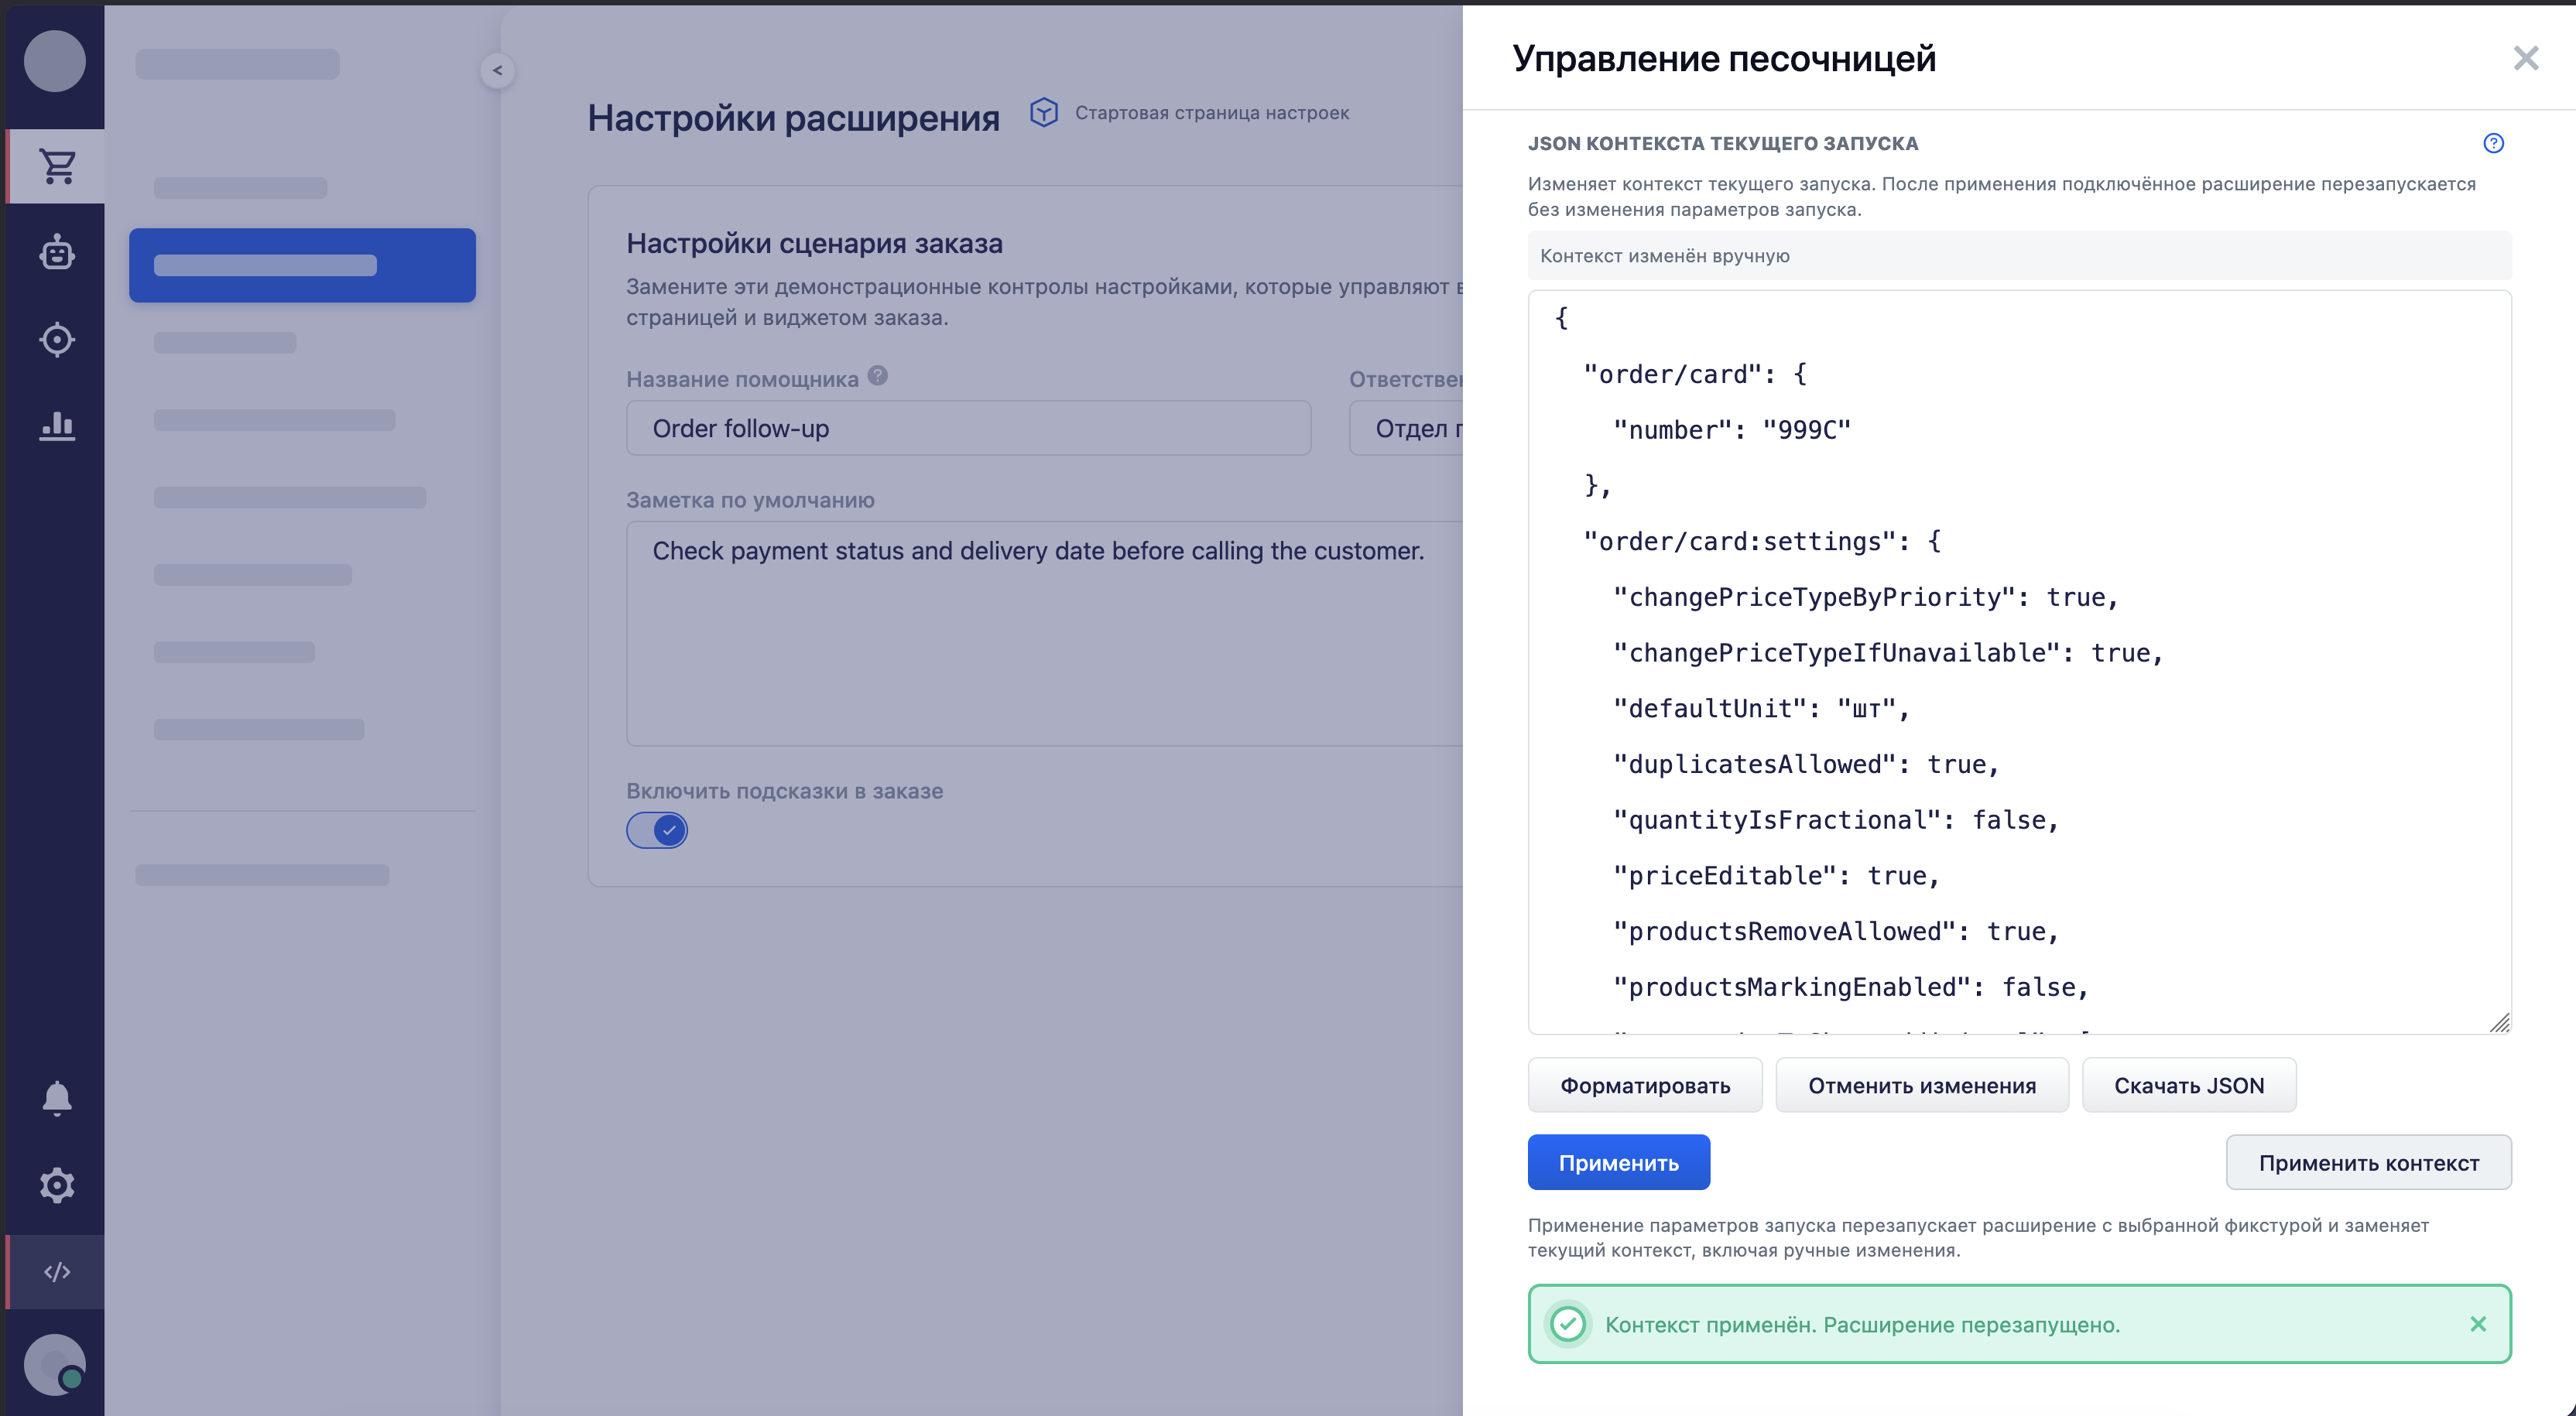Open the settings gear icon
Viewport: 2576px width, 1416px height.
pos(57,1185)
